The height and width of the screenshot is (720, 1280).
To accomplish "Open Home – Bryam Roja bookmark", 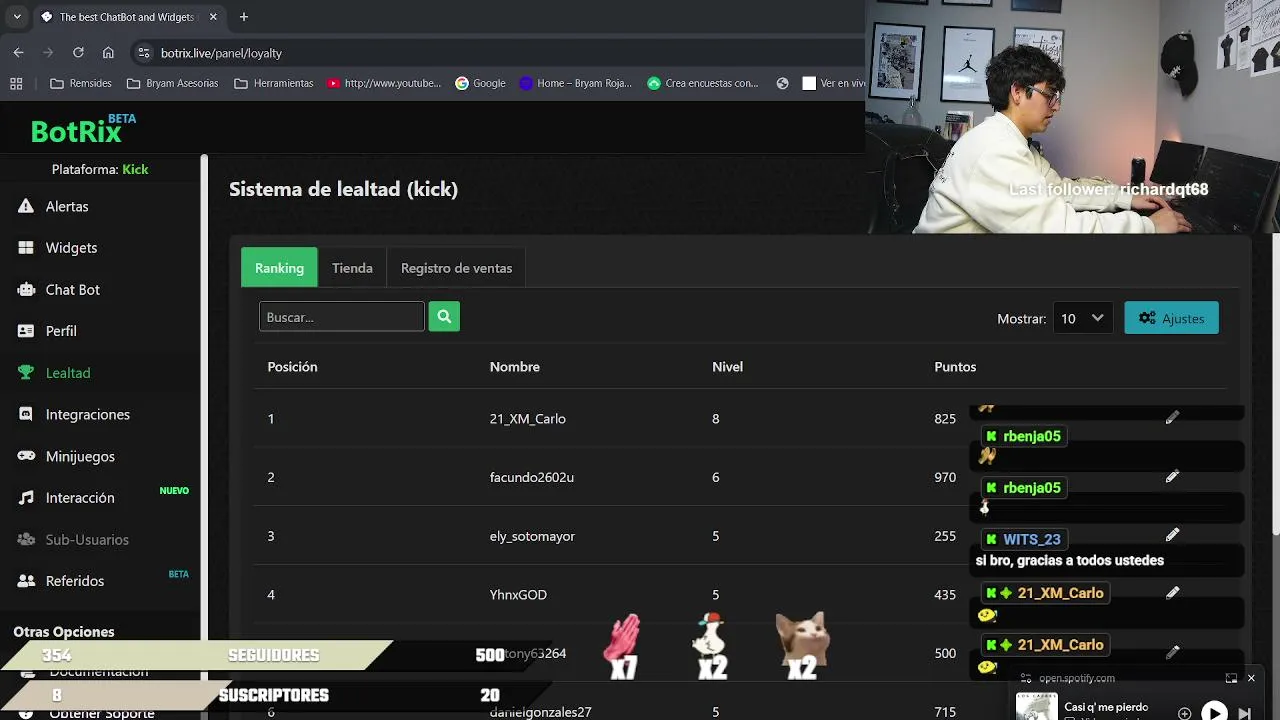I will point(576,83).
